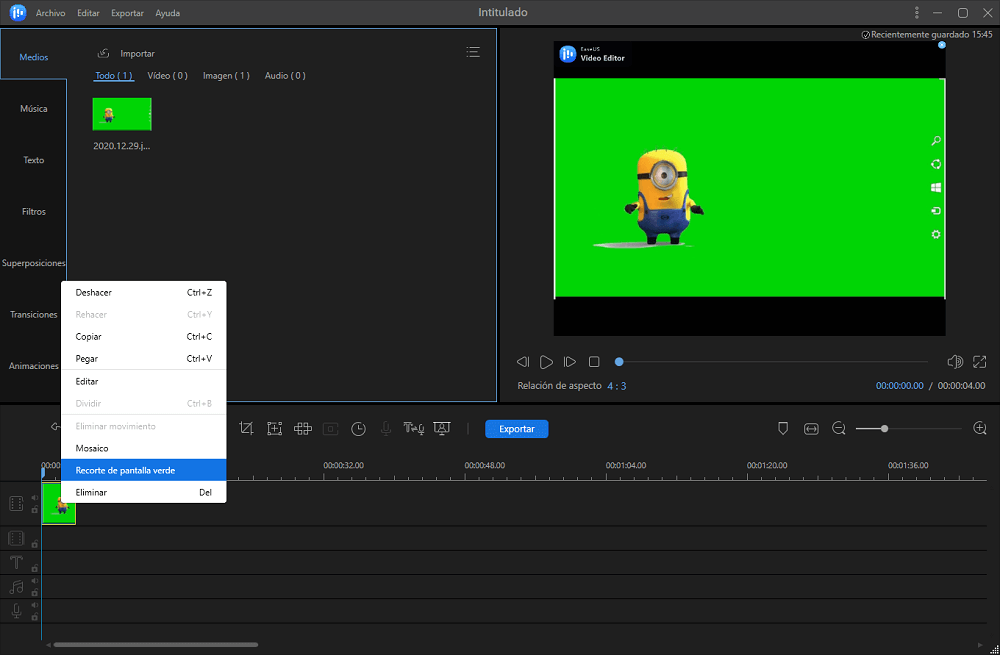Click the blue Exportar button
Viewport: 1000px width, 655px height.
click(x=517, y=429)
